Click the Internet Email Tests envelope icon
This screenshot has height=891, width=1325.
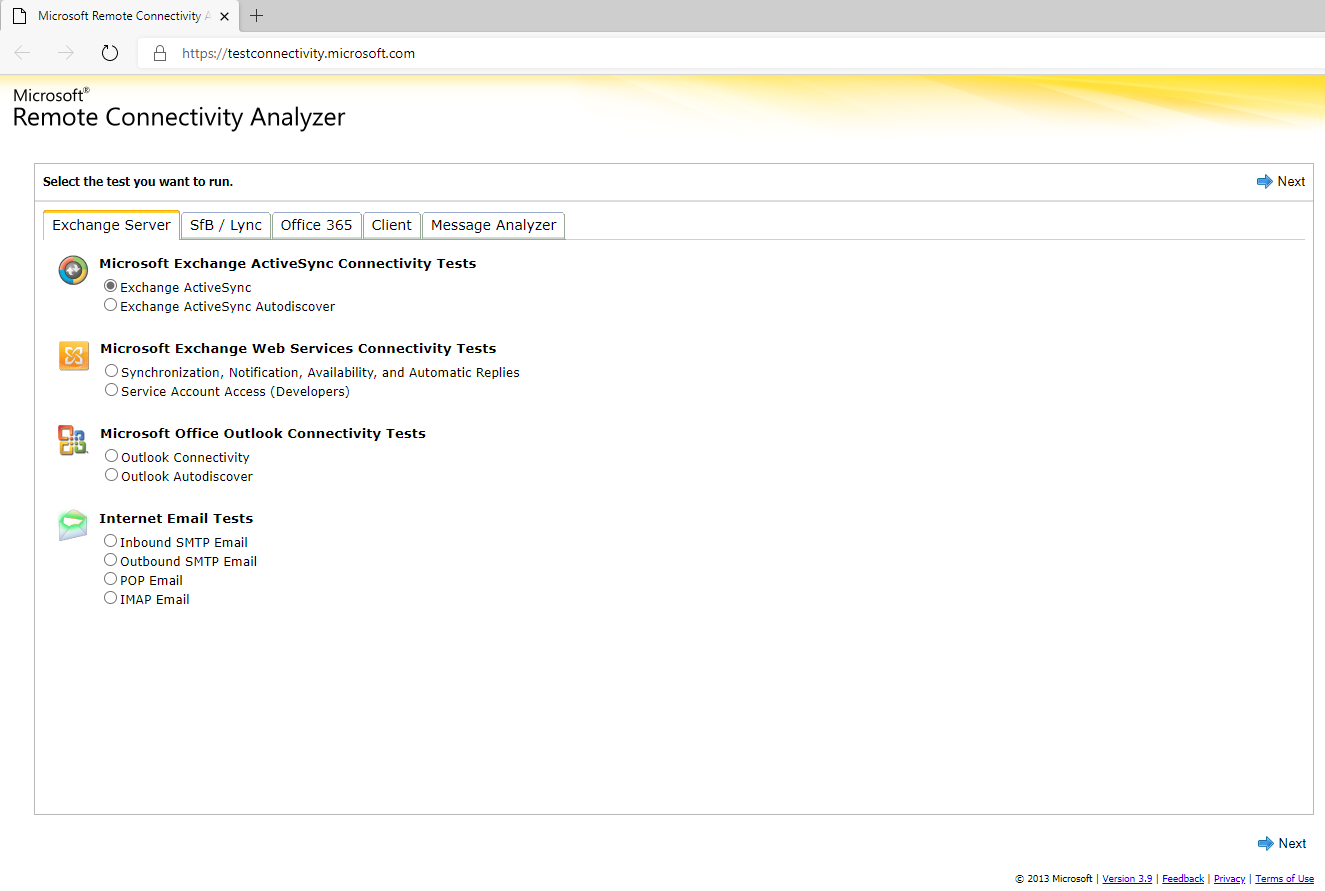73,525
